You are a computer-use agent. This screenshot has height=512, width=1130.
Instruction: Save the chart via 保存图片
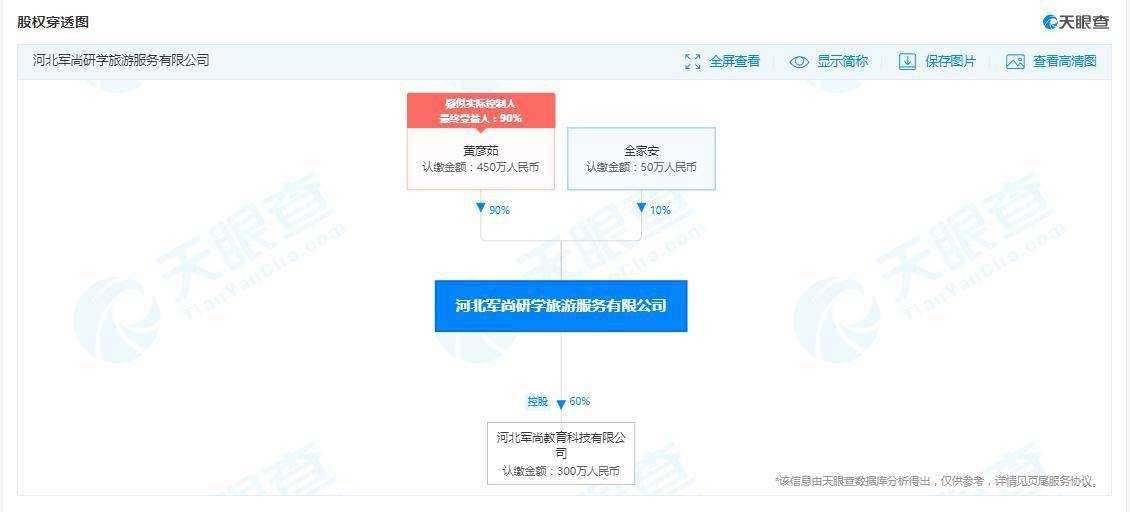point(950,62)
